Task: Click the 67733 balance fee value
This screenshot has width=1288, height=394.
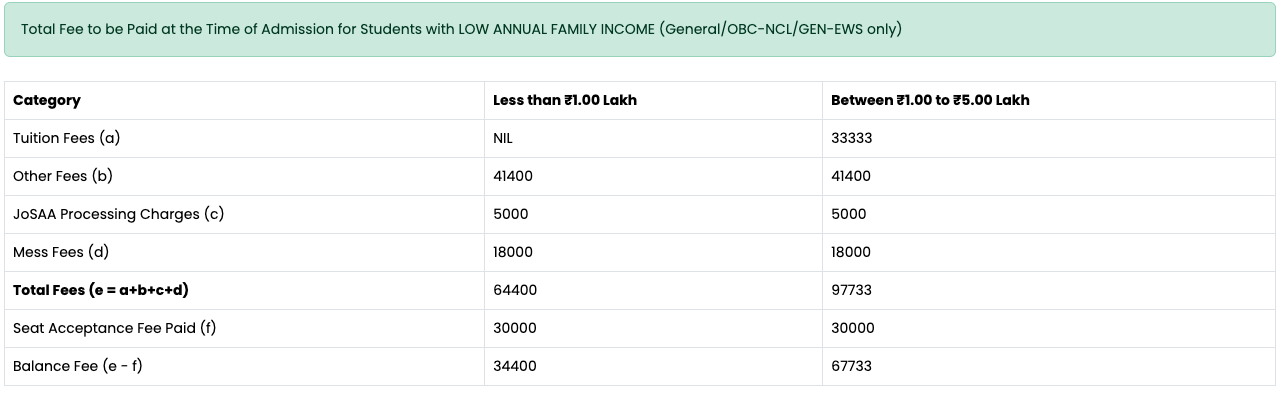Action: (x=852, y=366)
